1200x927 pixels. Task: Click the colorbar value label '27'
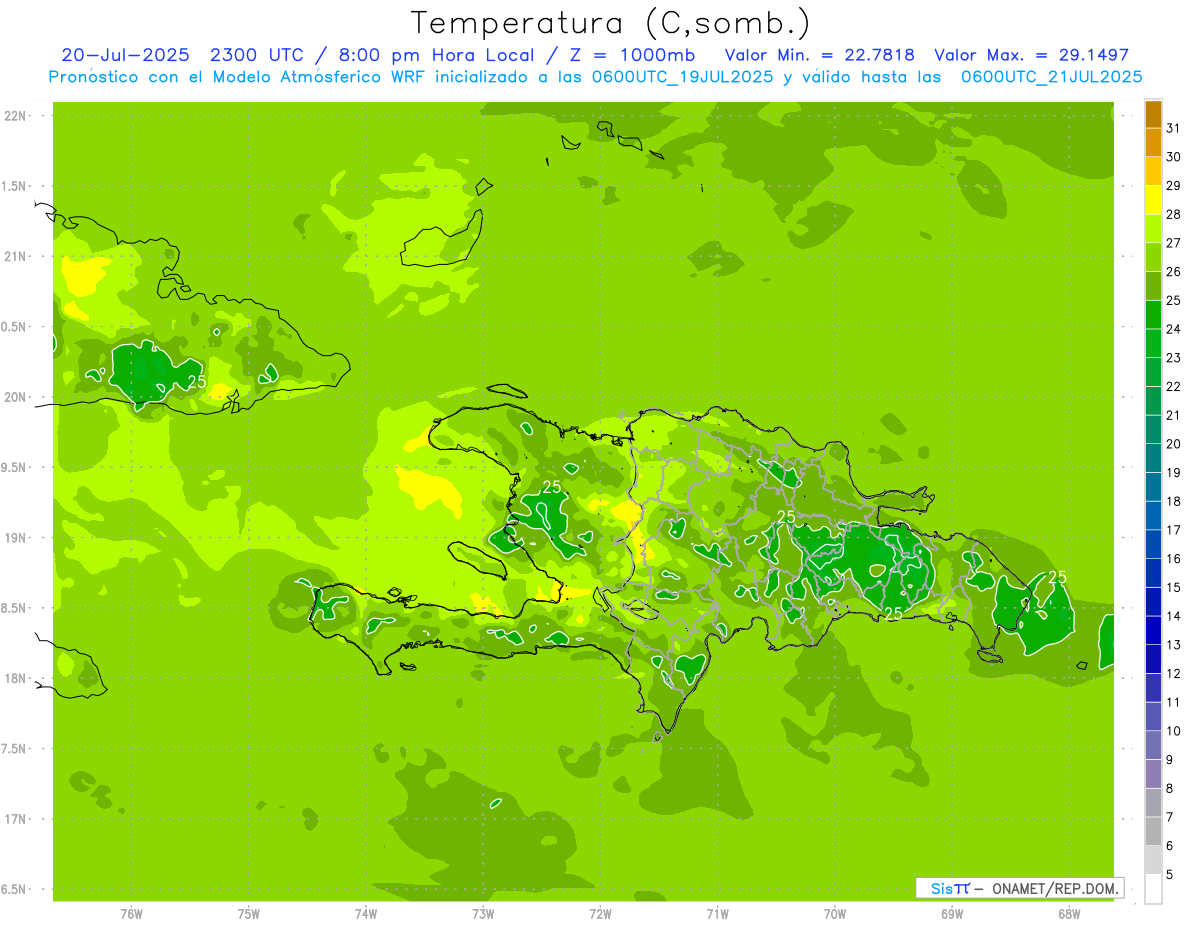[x=1174, y=243]
